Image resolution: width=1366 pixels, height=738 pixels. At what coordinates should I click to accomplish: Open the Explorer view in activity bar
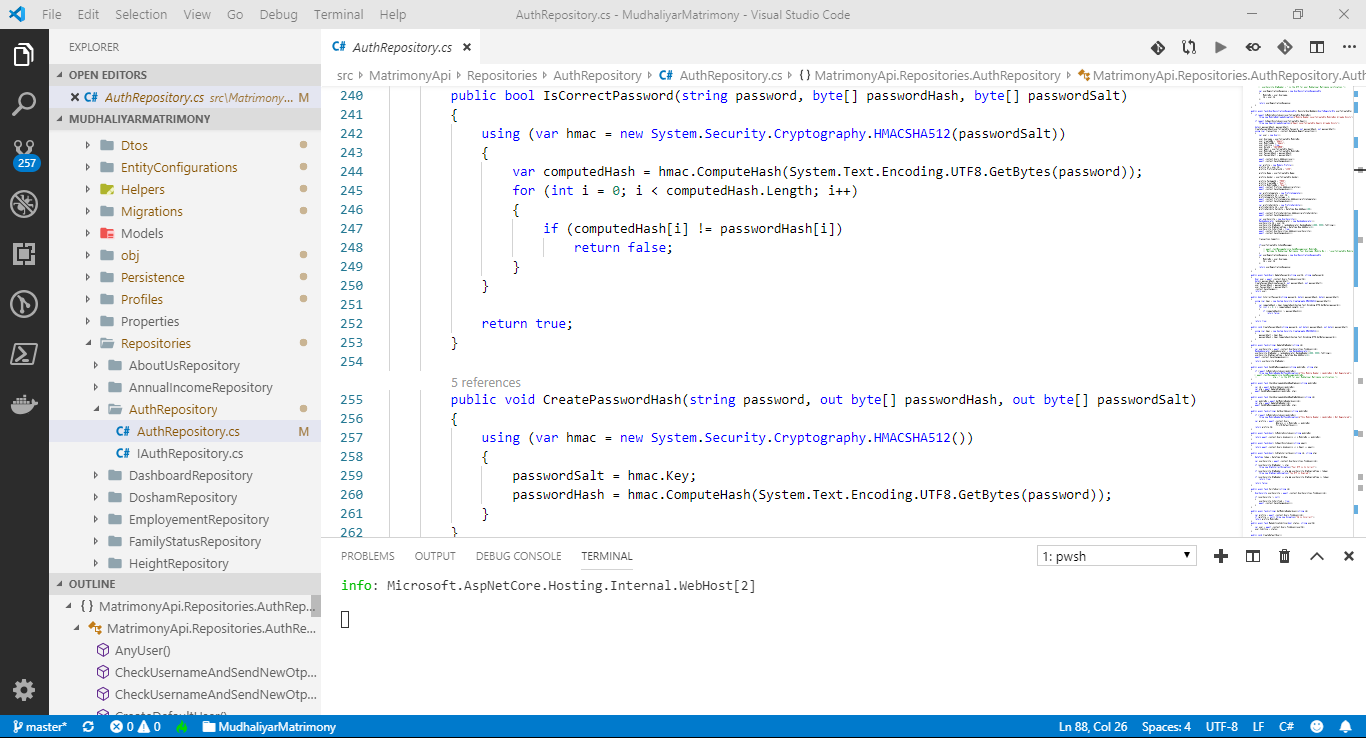point(24,55)
